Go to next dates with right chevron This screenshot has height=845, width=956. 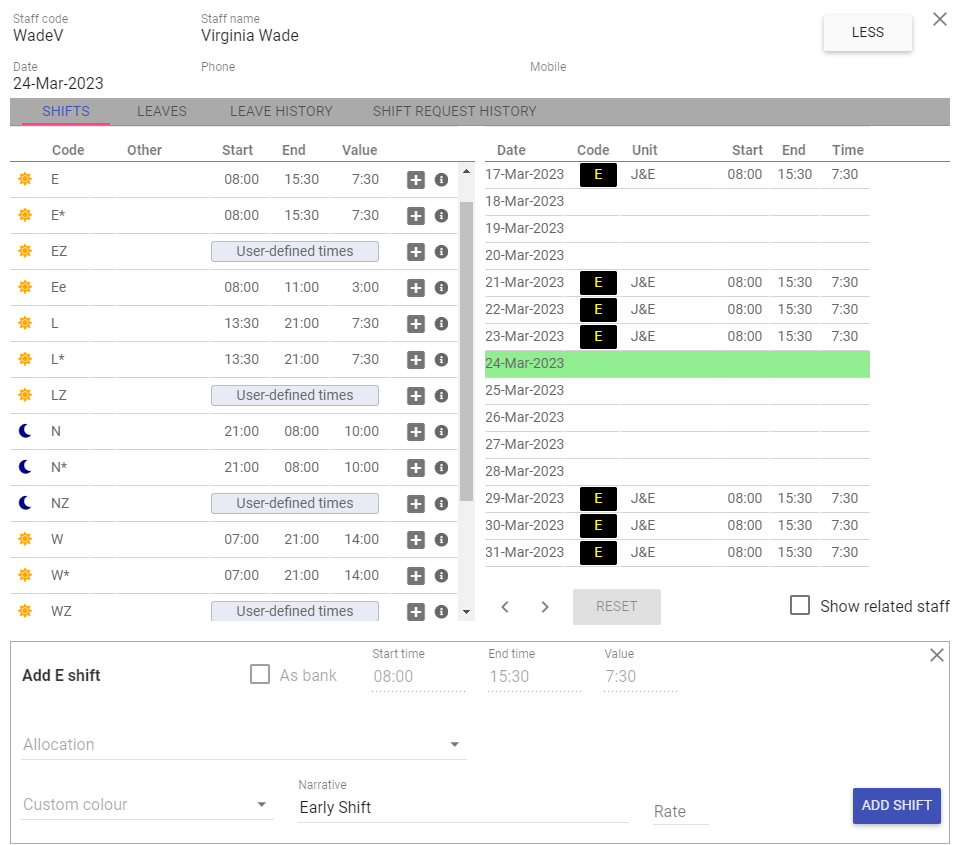[545, 607]
